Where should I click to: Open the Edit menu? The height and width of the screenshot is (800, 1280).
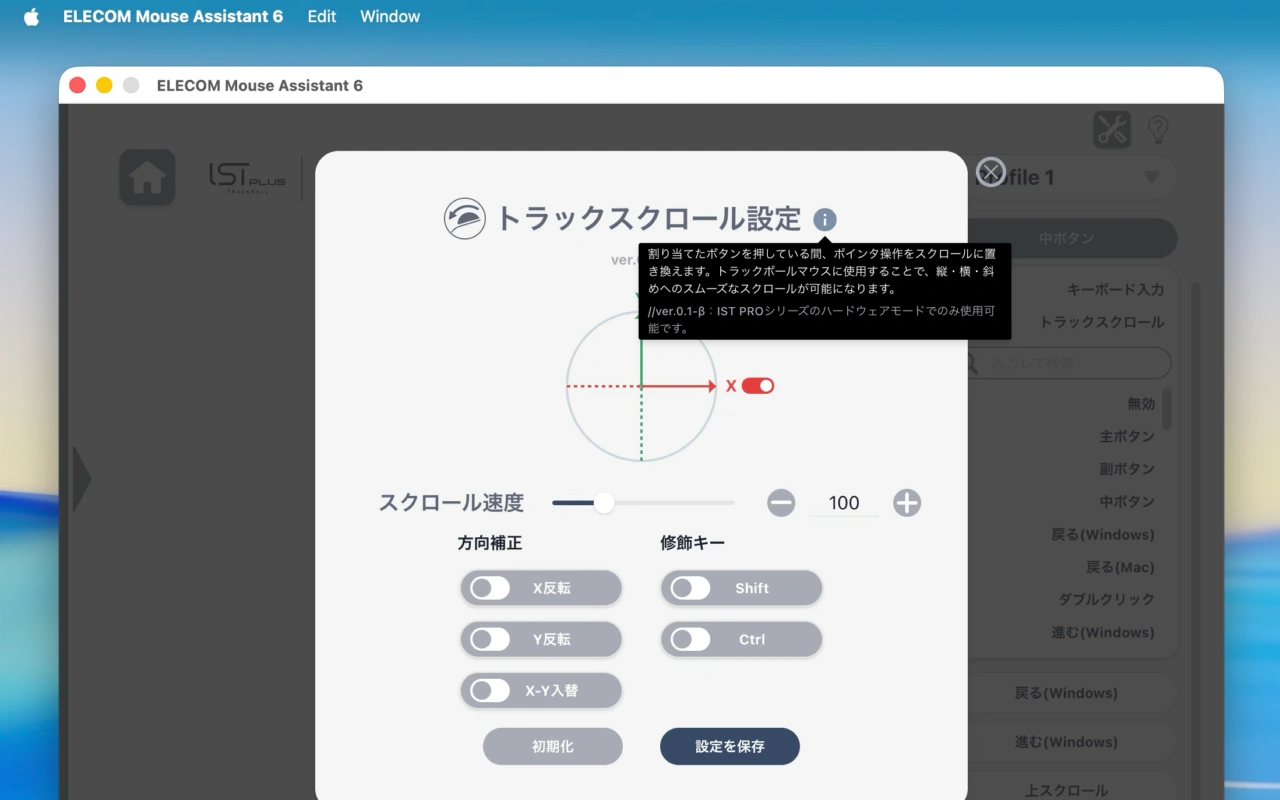[322, 17]
